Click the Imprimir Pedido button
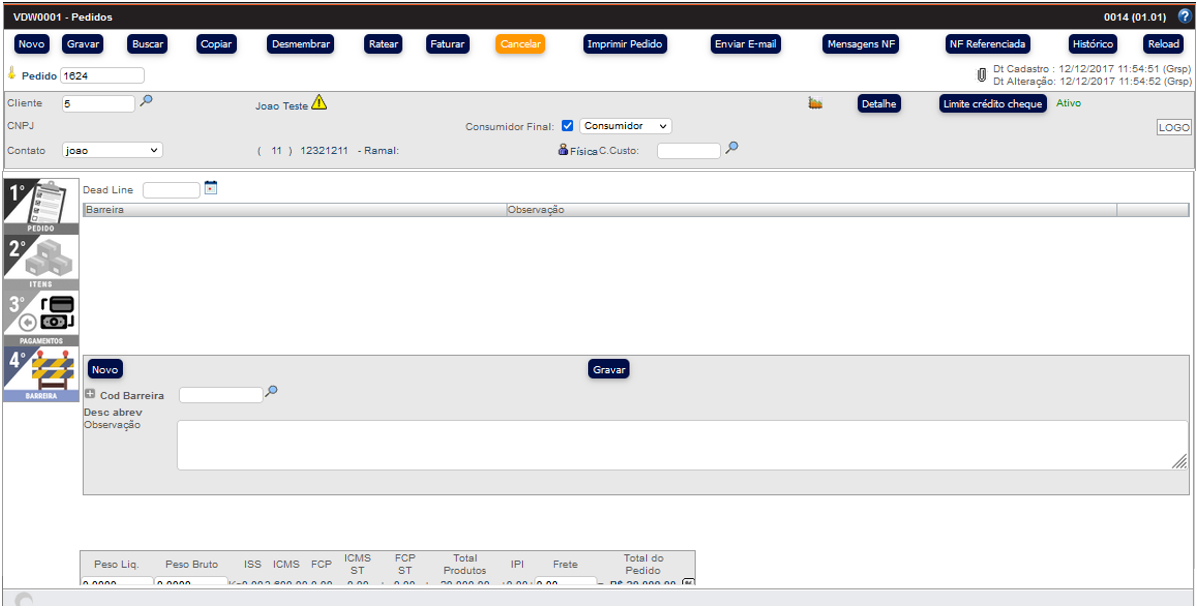This screenshot has width=1197, height=609. click(625, 44)
